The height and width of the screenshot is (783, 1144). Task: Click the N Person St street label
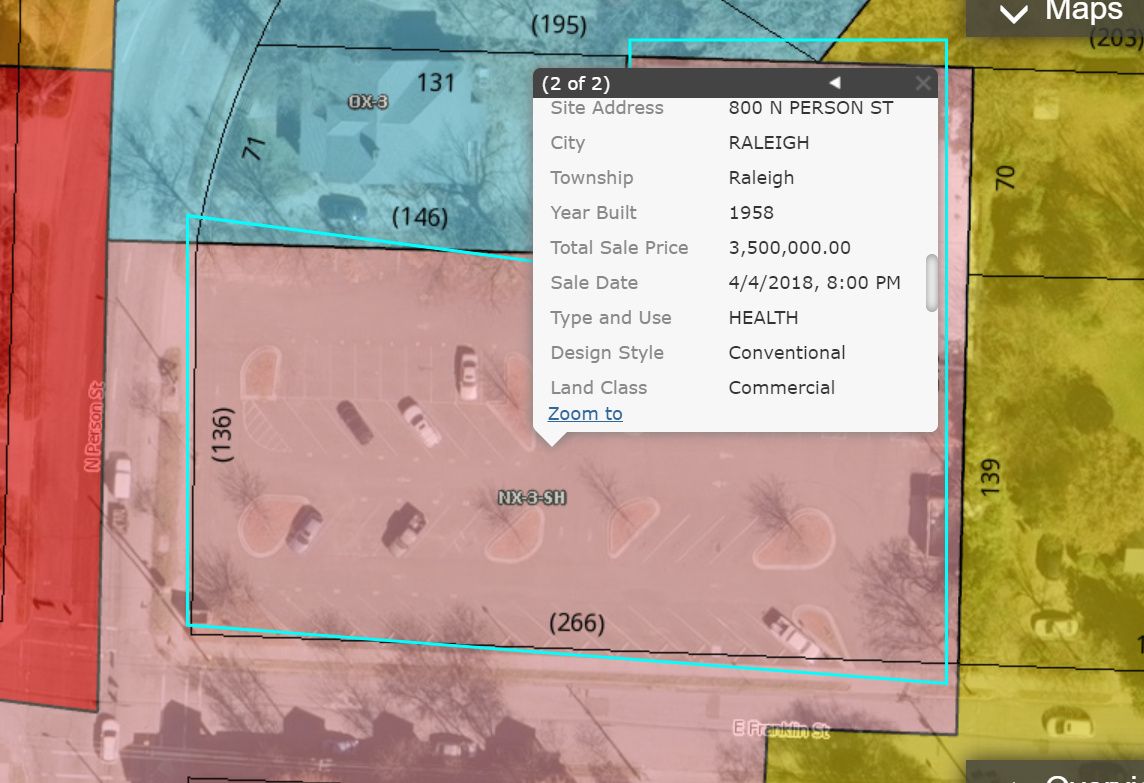[x=93, y=426]
